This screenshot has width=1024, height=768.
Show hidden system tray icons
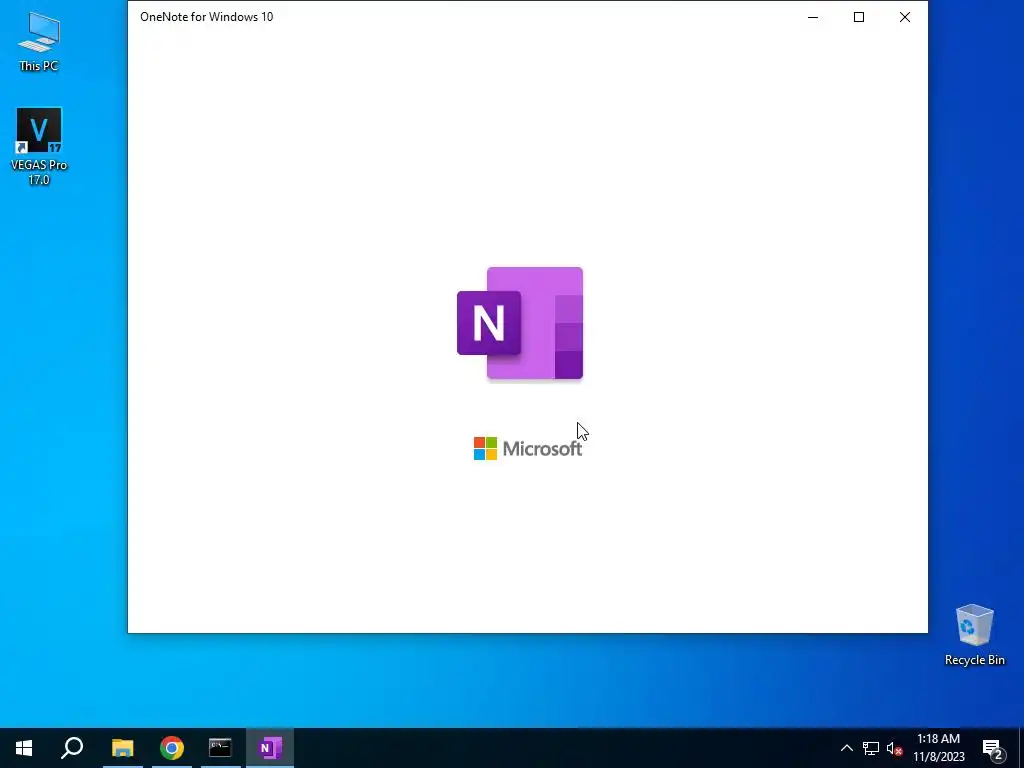coord(846,748)
